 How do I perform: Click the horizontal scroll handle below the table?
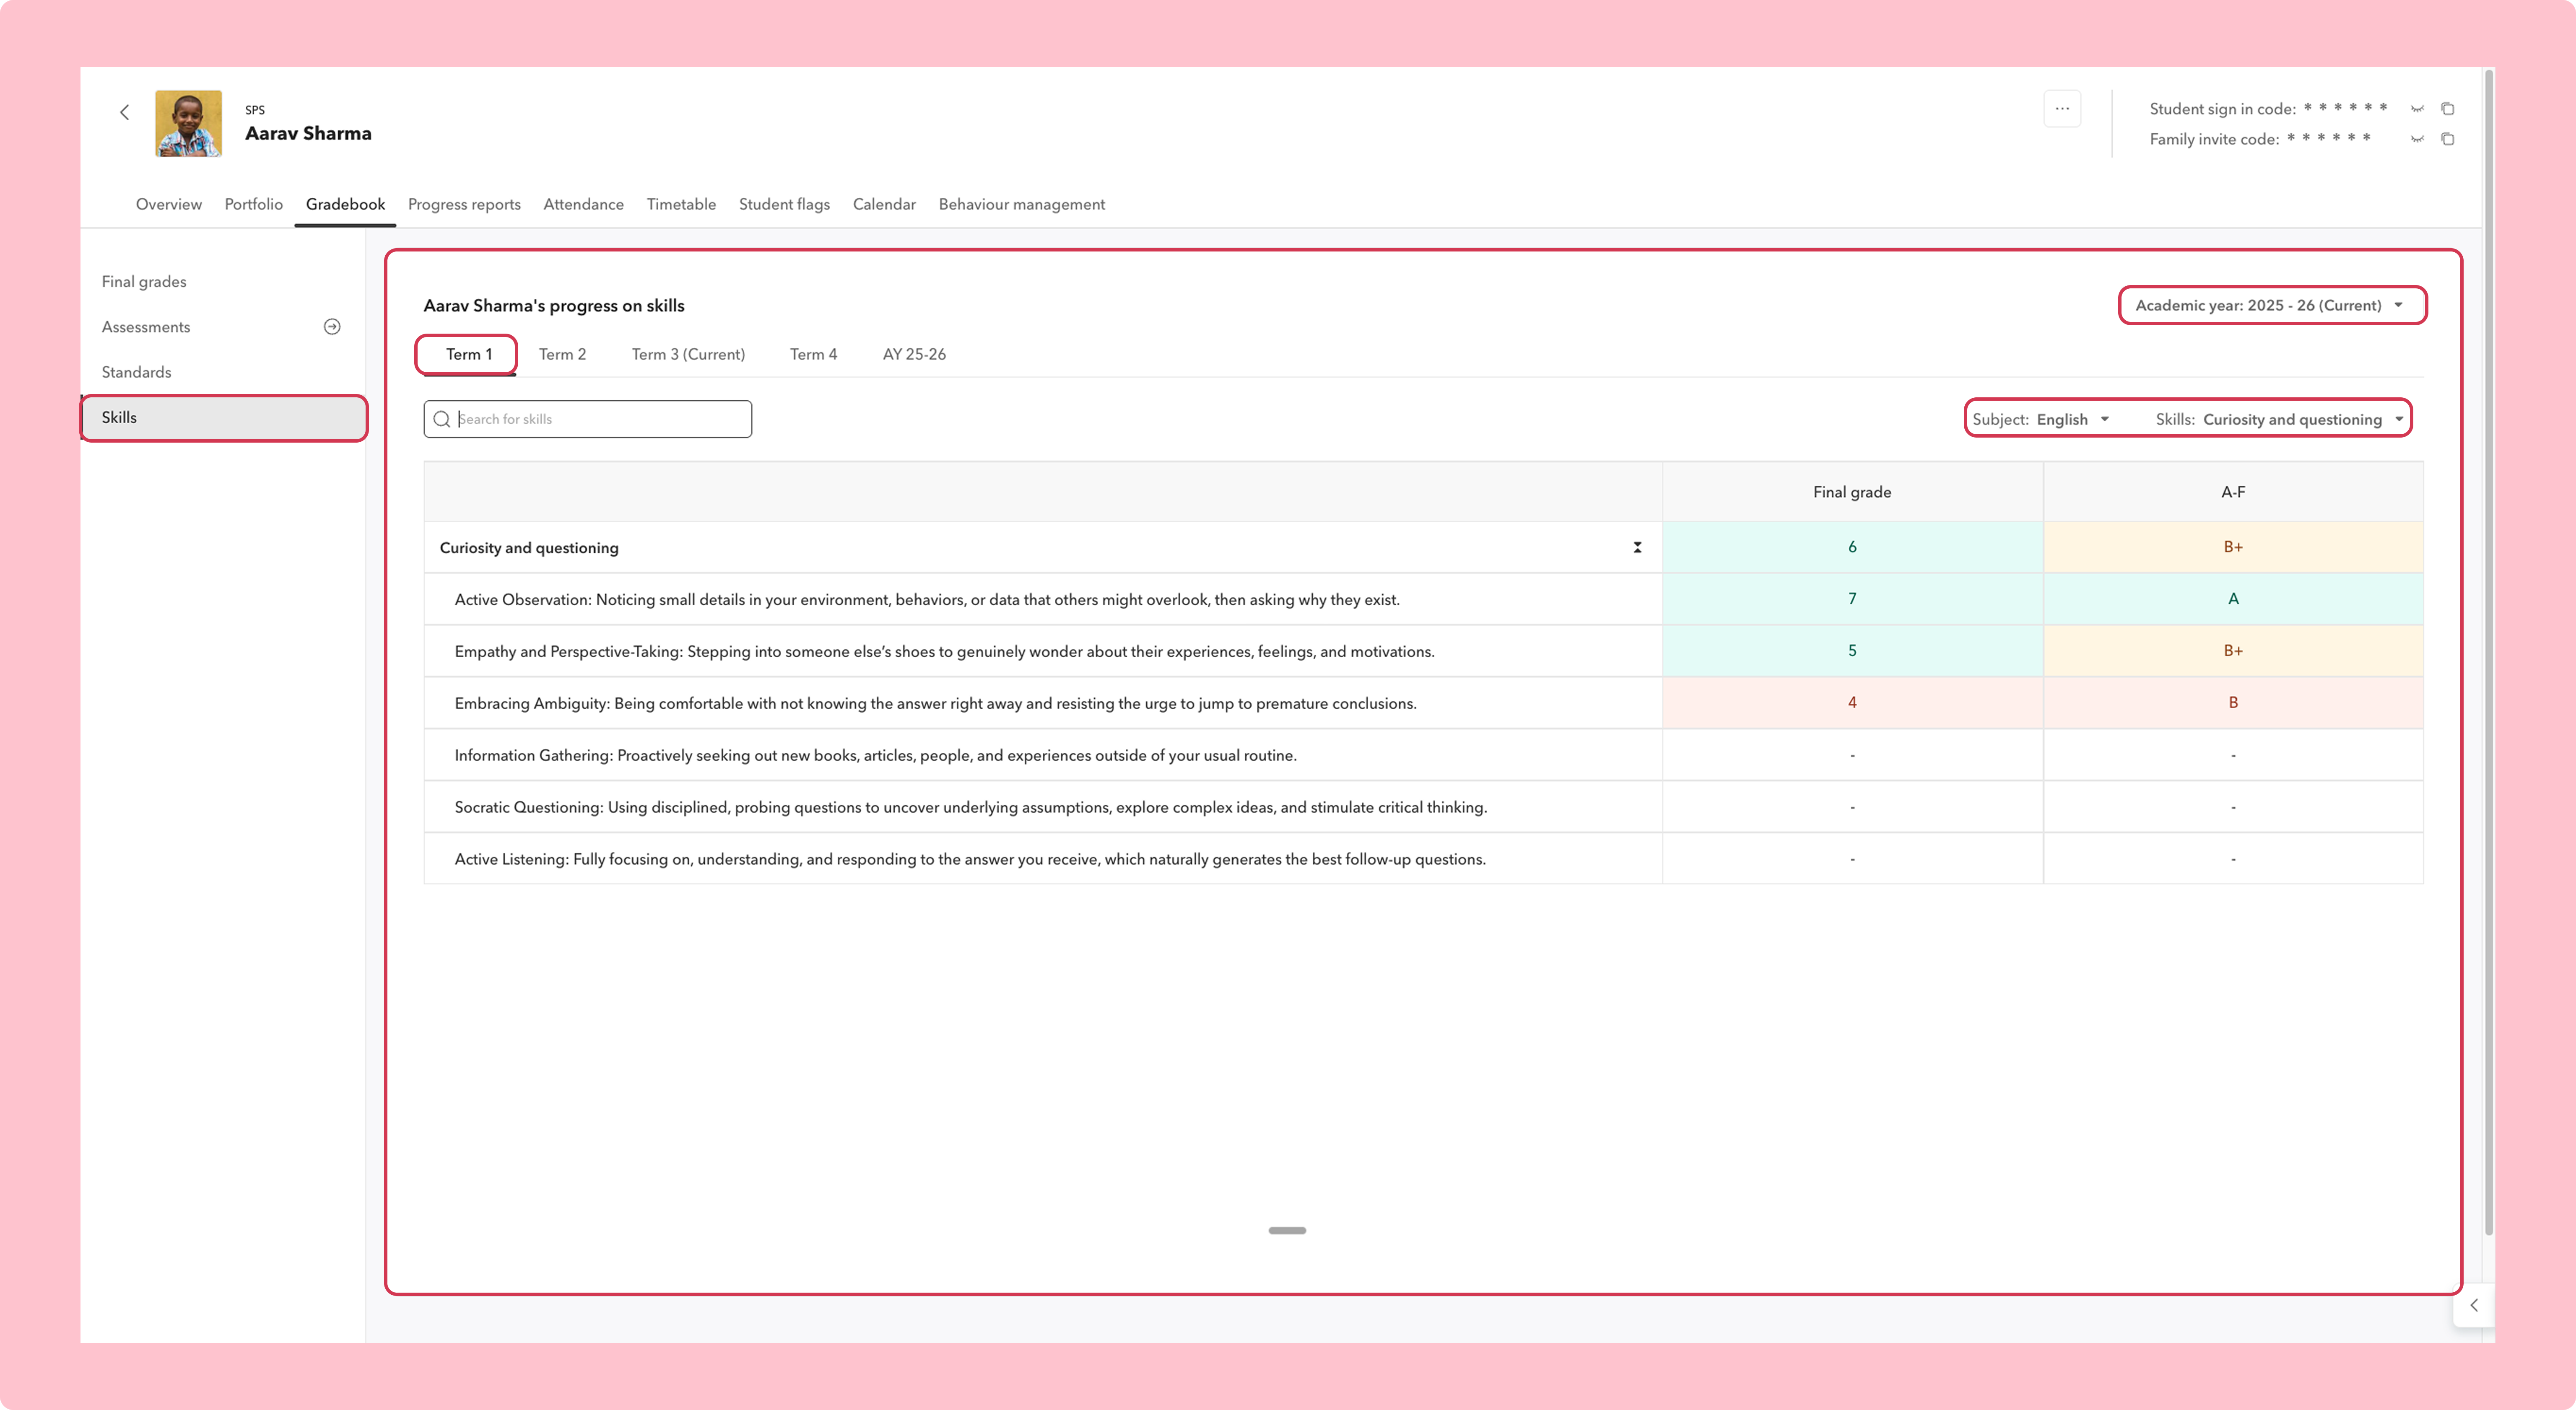pos(1287,1230)
